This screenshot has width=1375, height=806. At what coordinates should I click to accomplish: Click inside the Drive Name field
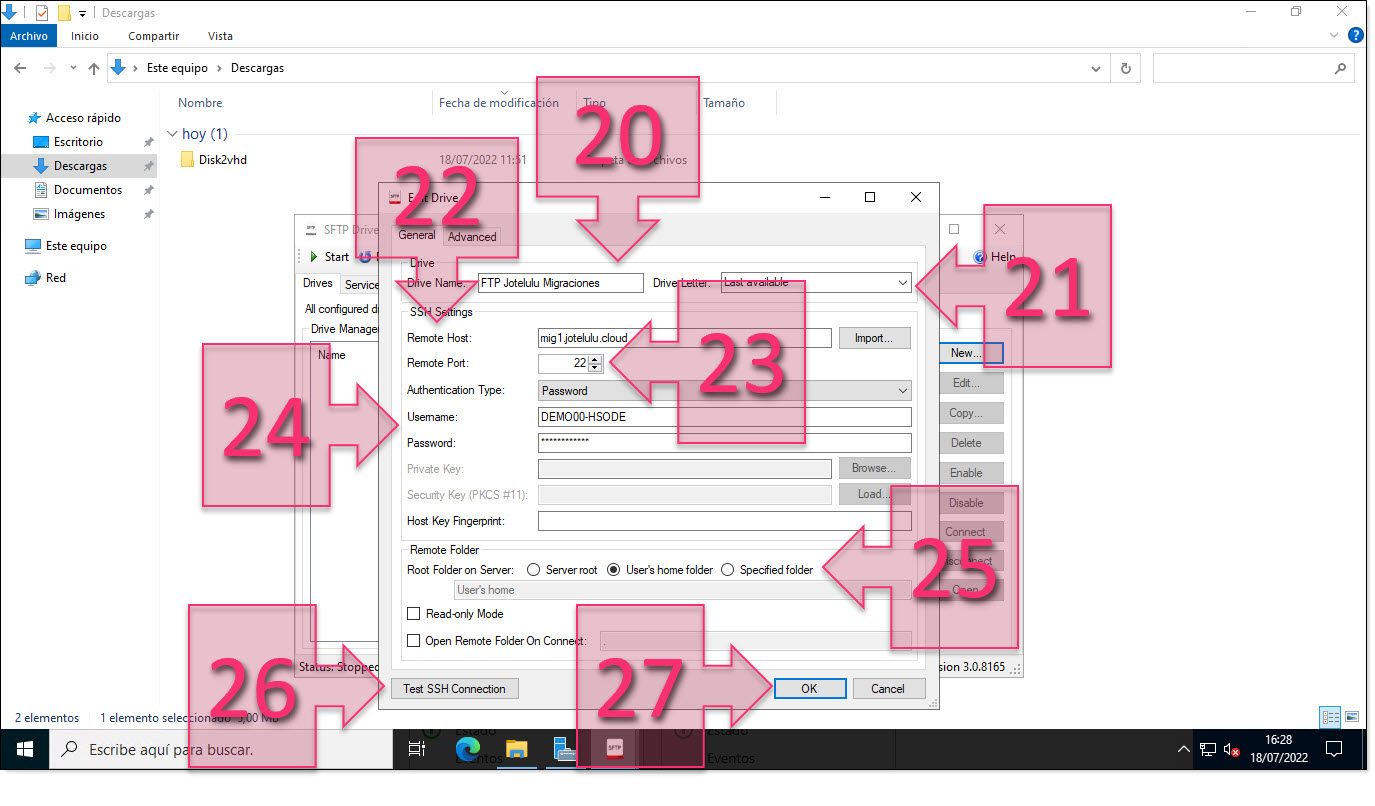(560, 283)
